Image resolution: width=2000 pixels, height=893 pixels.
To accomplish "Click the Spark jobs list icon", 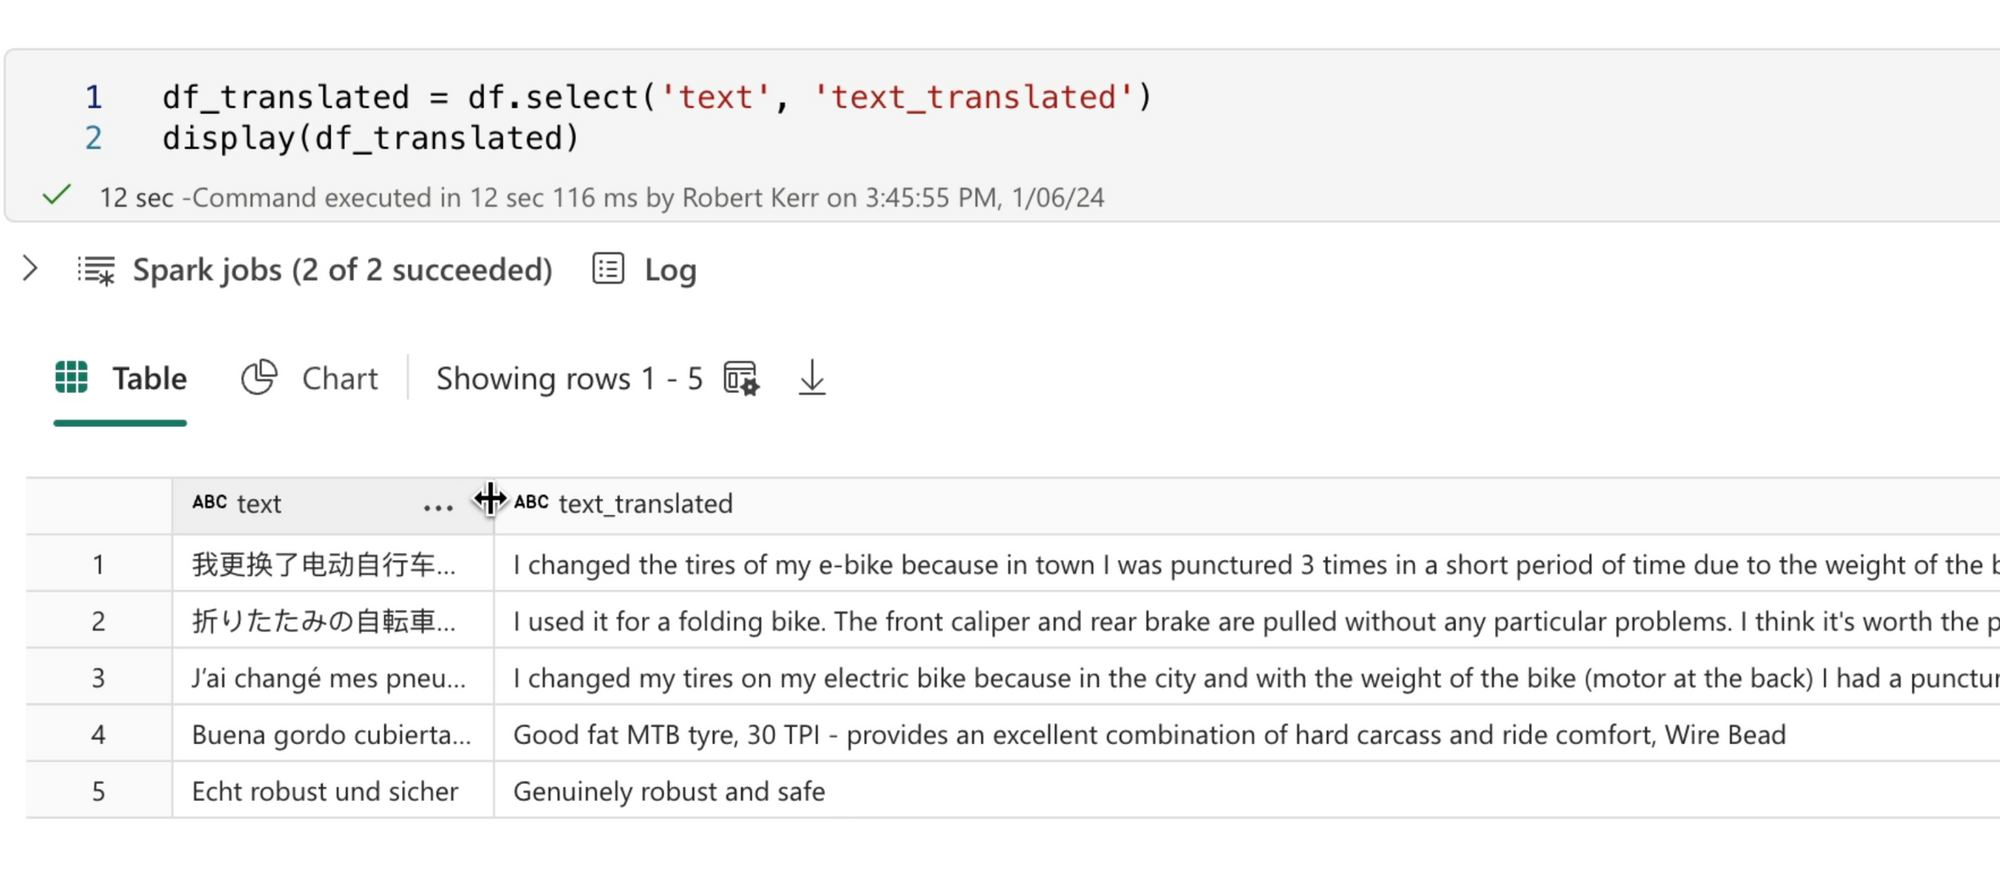I will tap(97, 270).
